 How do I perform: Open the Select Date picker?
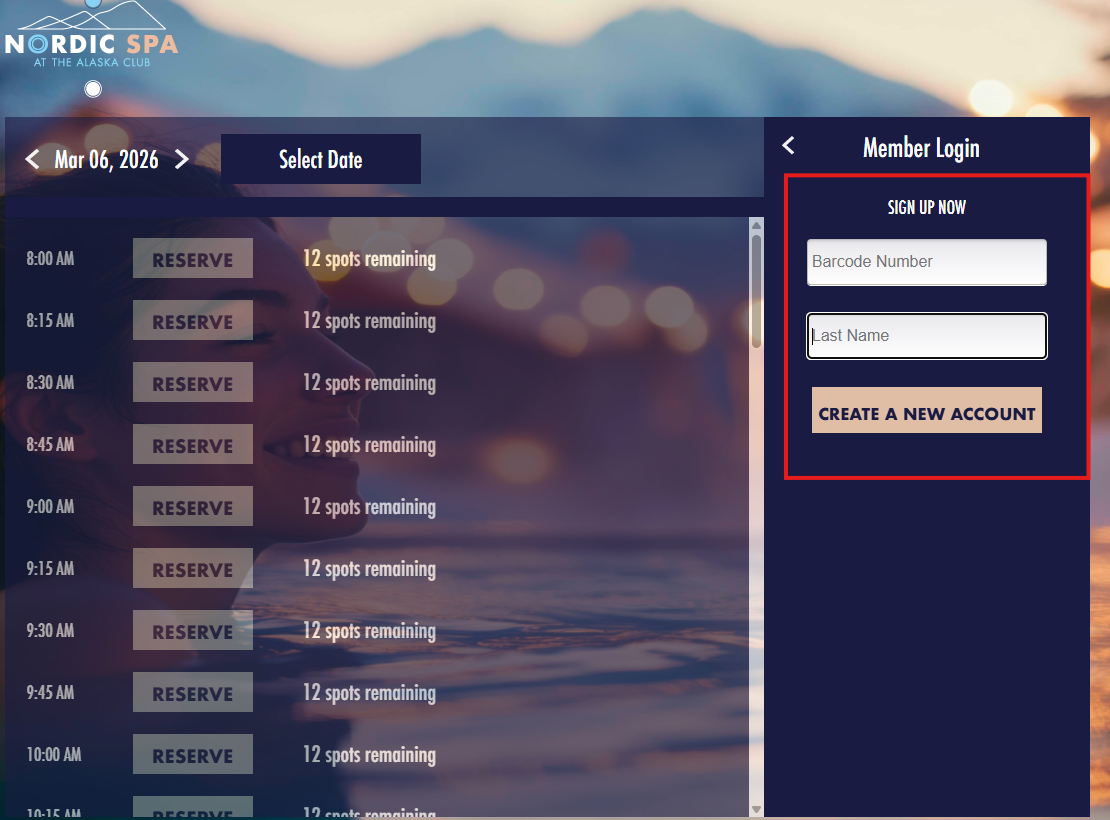(320, 160)
